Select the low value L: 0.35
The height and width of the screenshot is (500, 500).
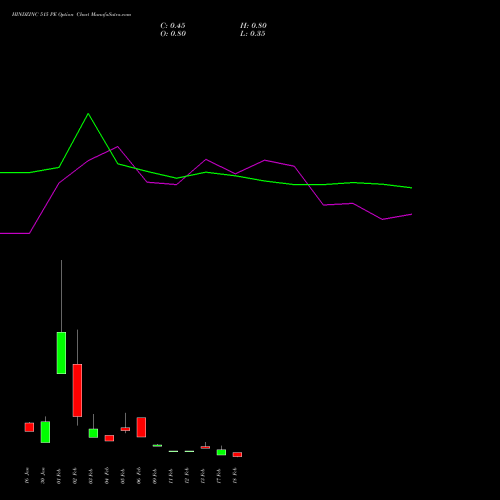[x=253, y=34]
